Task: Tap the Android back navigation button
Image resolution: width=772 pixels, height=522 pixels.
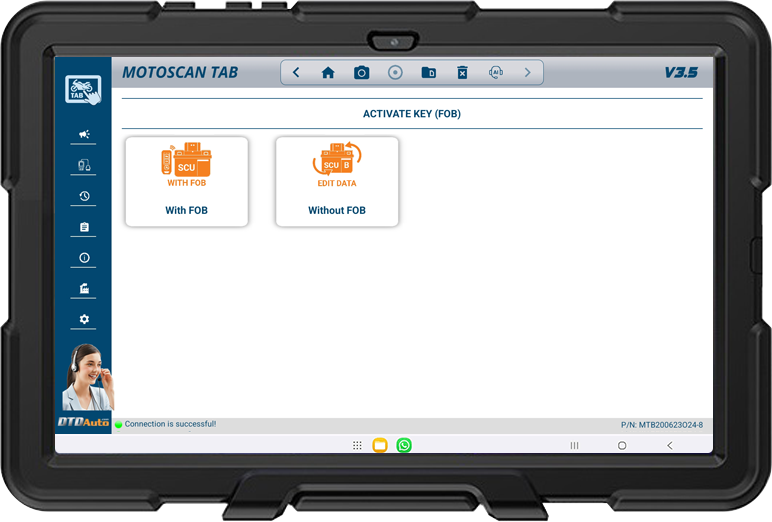Action: 670,446
